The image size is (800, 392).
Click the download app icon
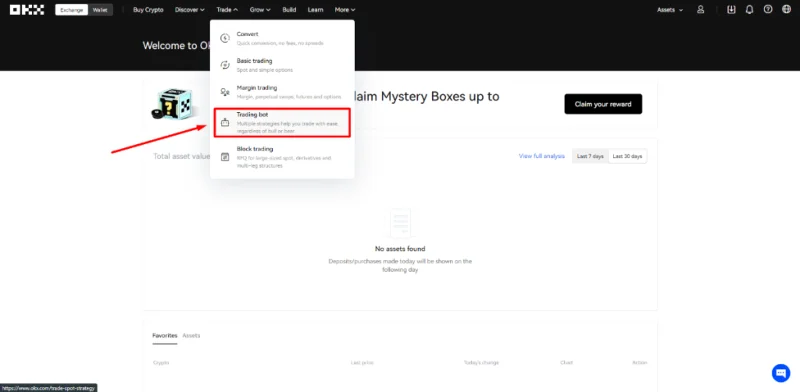731,10
